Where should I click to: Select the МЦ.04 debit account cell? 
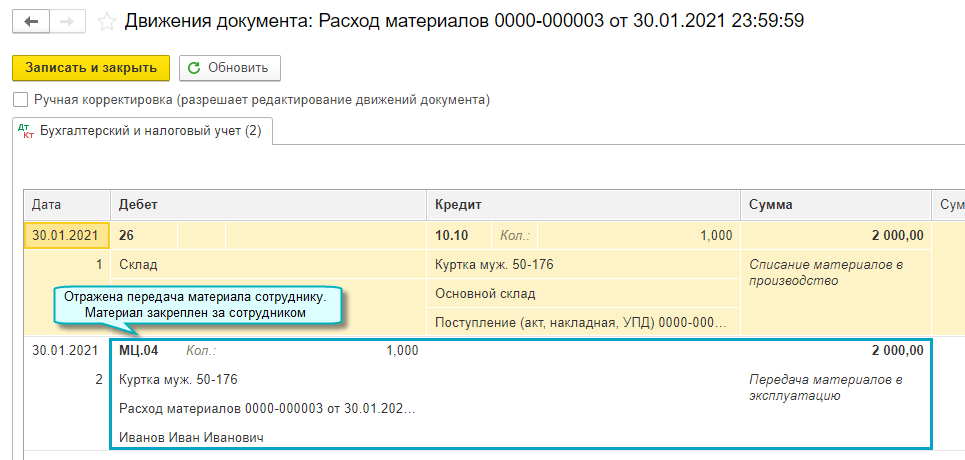pos(138,351)
